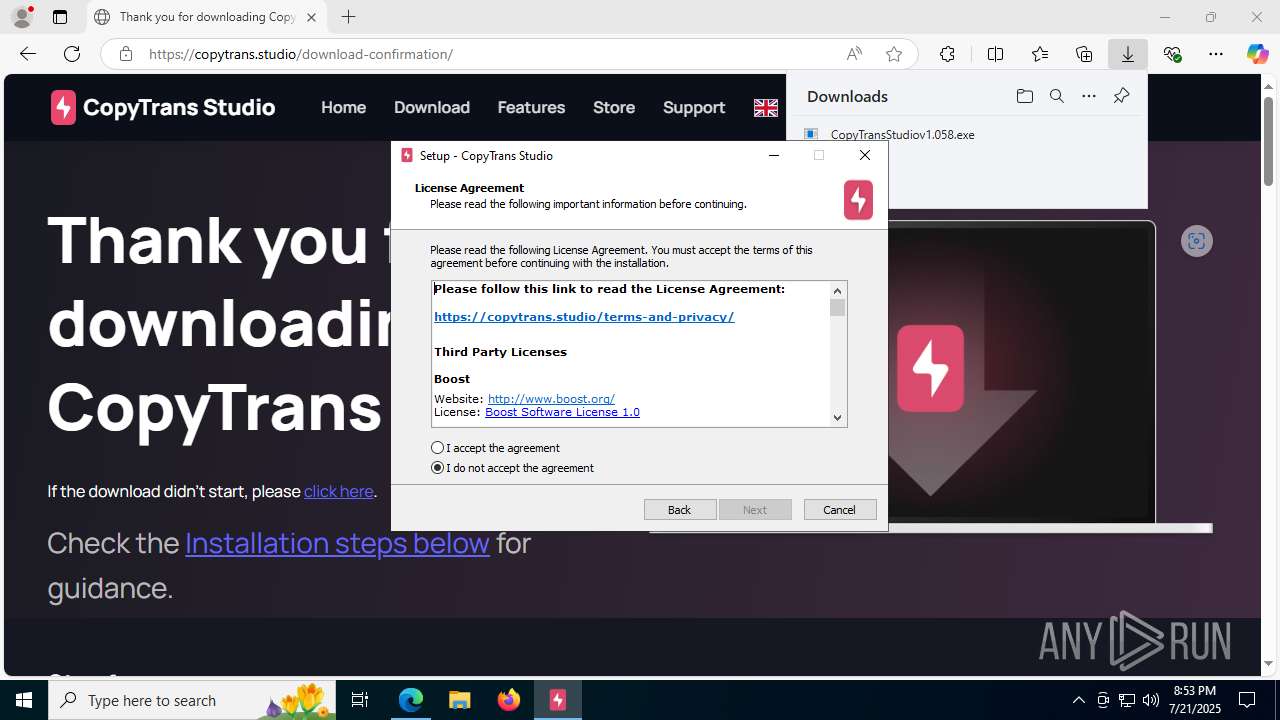Screen dimensions: 1280x720
Task: Open a new browser tab
Action: [348, 17]
